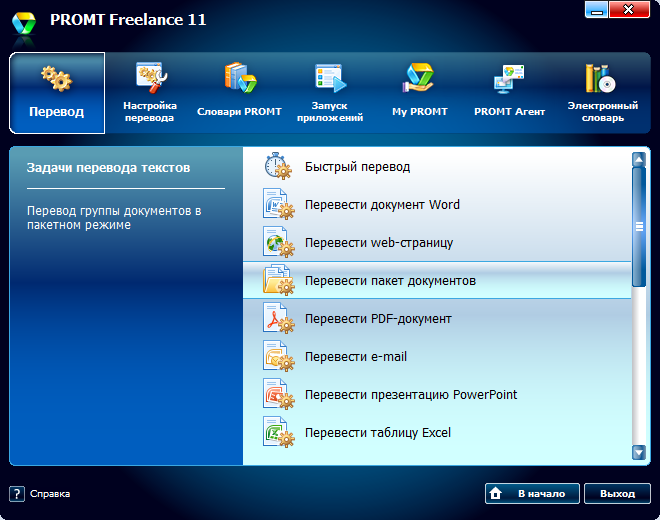Minimize the PROMT Freelance window
Screen dimensions: 660x520
tap(596, 10)
